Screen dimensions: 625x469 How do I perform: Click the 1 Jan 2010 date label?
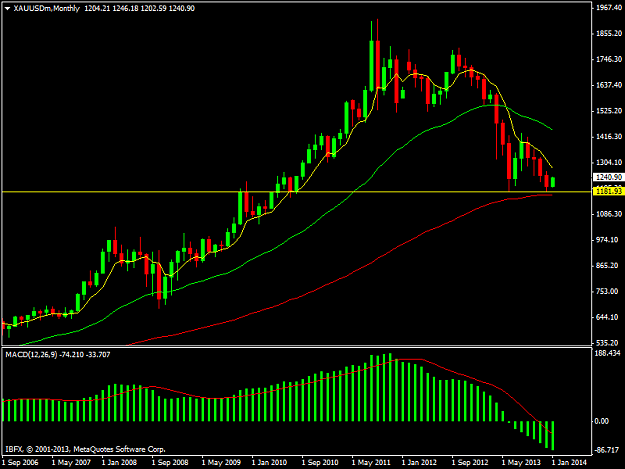[270, 463]
